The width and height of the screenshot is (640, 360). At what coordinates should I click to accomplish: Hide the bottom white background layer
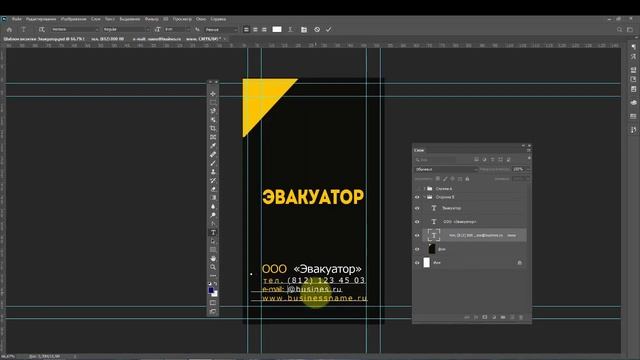click(417, 263)
